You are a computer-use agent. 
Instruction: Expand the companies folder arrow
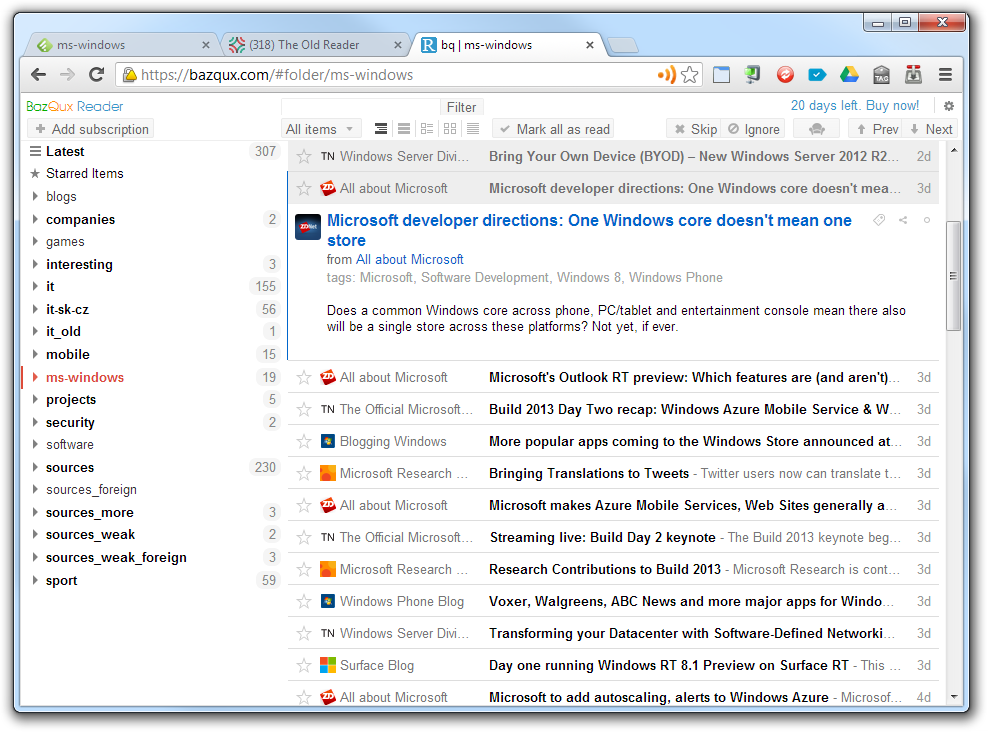pyautogui.click(x=35, y=219)
